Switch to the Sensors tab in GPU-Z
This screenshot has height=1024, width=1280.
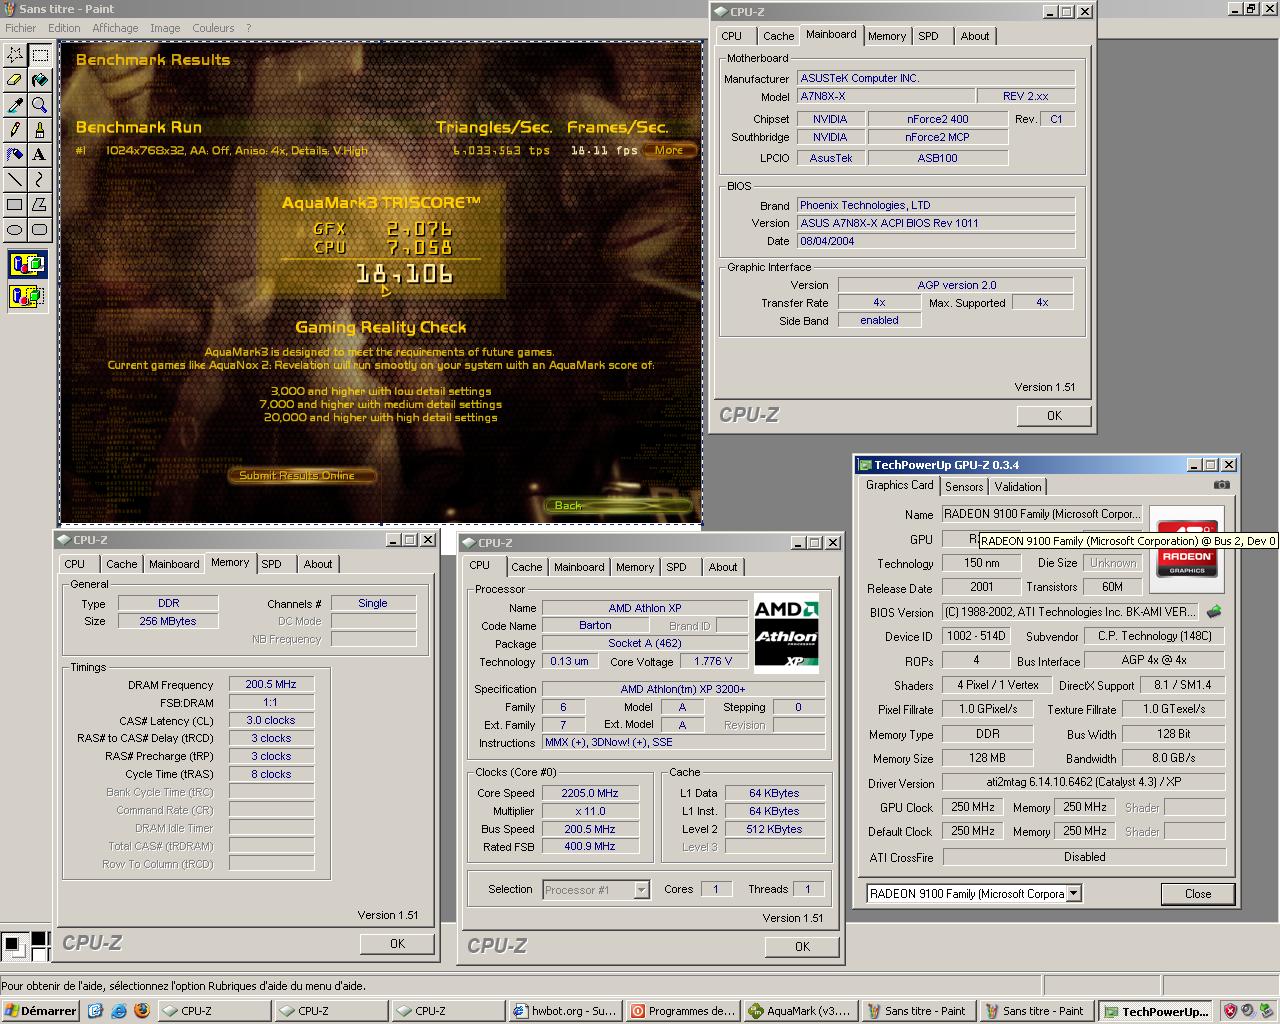point(964,487)
